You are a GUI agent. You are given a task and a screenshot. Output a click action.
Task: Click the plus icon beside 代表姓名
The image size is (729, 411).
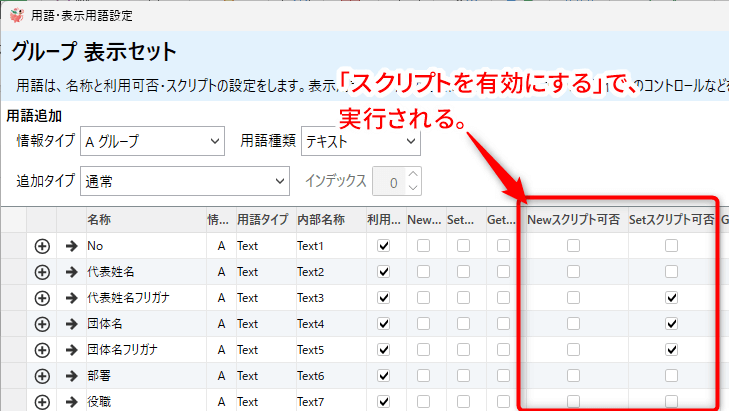pyautogui.click(x=42, y=272)
